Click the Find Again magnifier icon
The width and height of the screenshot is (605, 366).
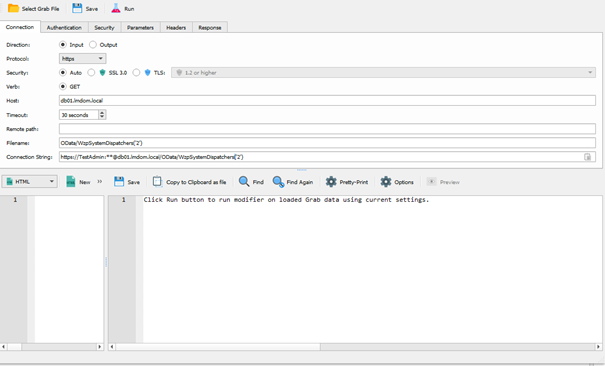point(278,182)
